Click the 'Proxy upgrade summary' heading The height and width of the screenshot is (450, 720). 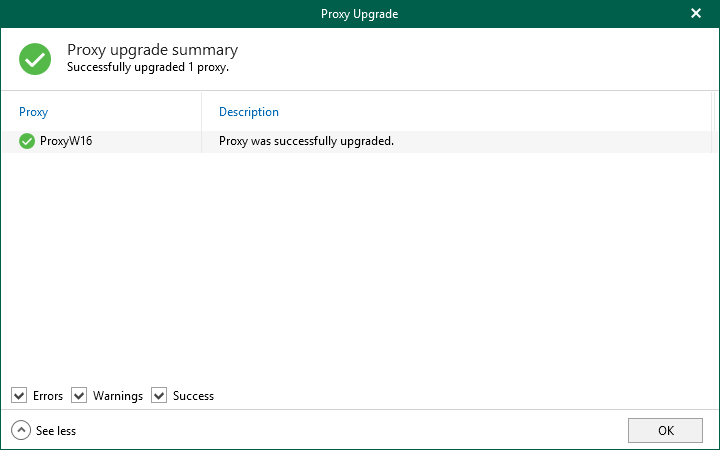[x=152, y=50]
